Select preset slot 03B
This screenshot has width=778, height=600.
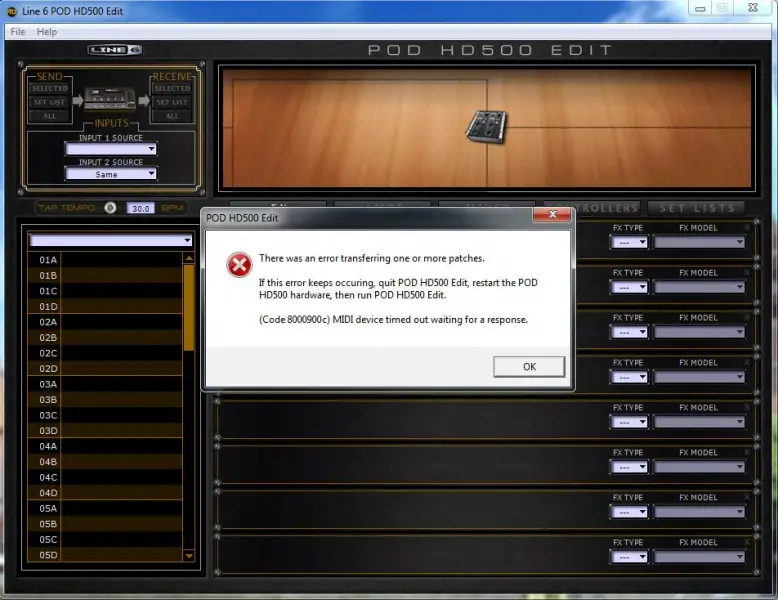coord(105,400)
